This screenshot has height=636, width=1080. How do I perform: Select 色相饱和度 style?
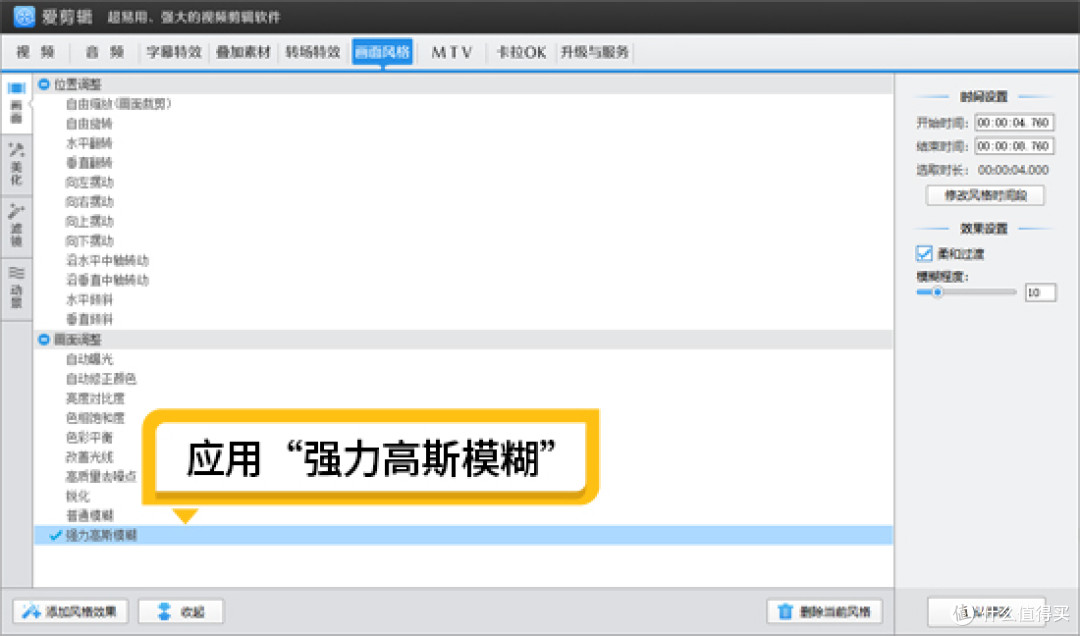pos(95,418)
